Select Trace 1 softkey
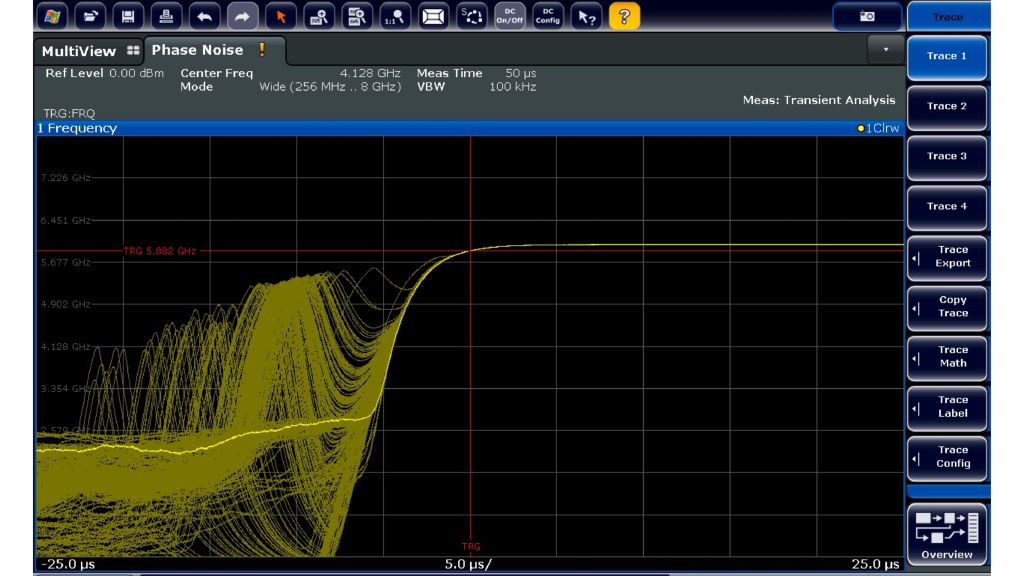The image size is (1024, 576). [946, 57]
